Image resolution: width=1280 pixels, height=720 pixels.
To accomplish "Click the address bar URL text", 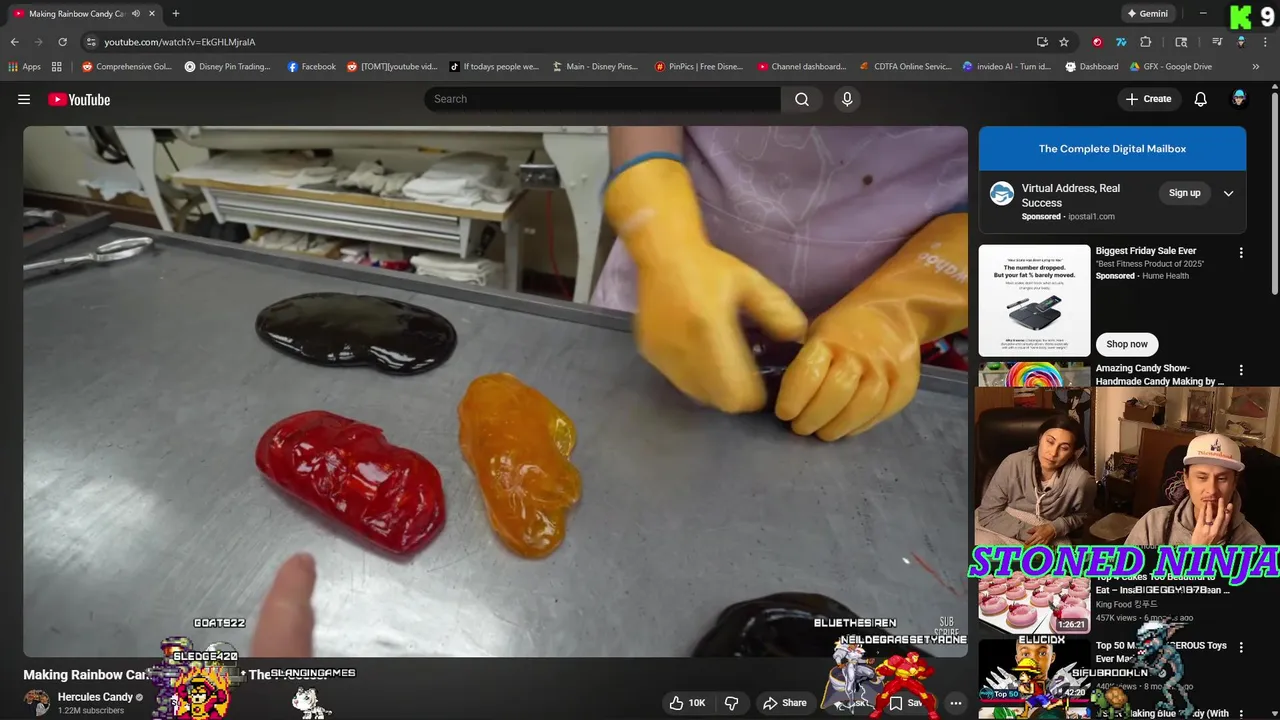I will point(180,42).
